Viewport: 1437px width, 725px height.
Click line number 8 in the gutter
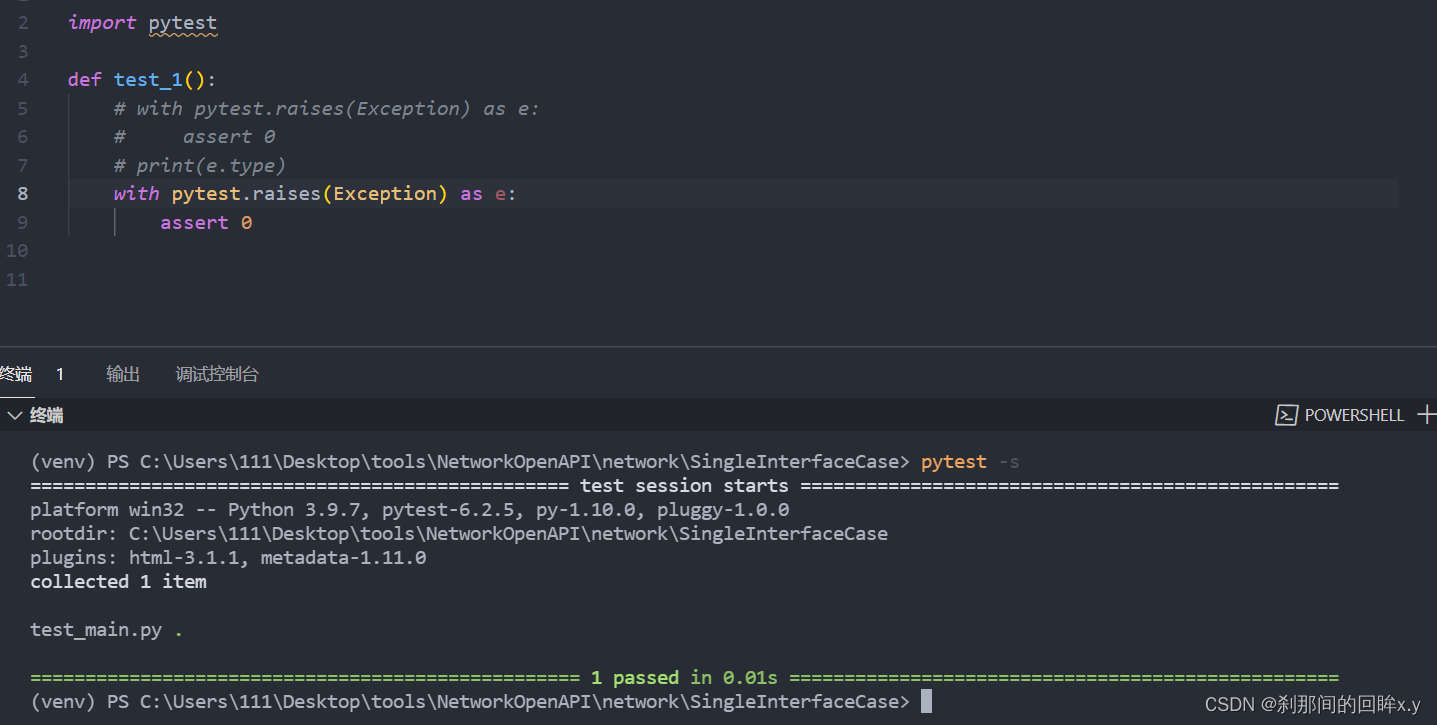pos(22,194)
